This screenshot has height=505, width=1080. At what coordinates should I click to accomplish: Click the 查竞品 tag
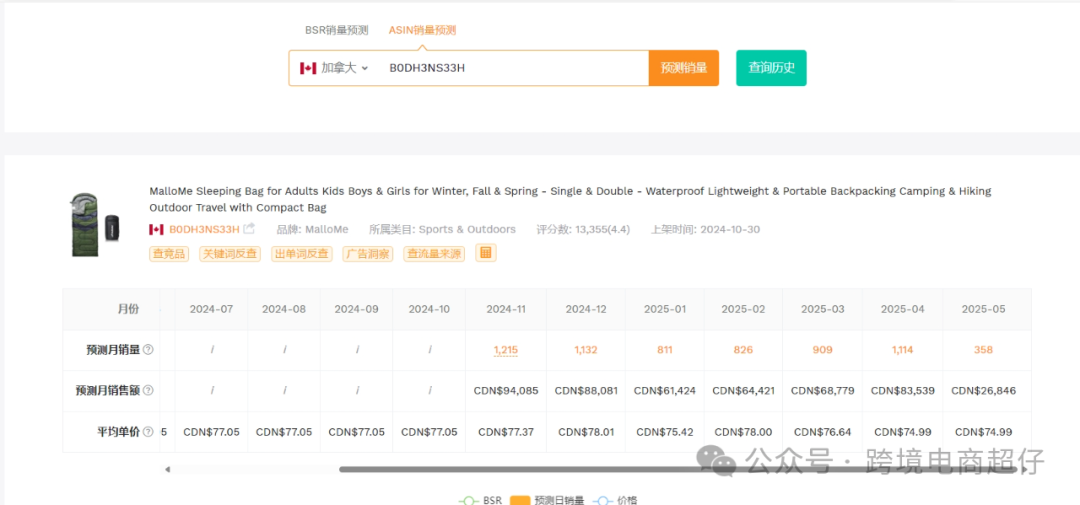tap(169, 254)
